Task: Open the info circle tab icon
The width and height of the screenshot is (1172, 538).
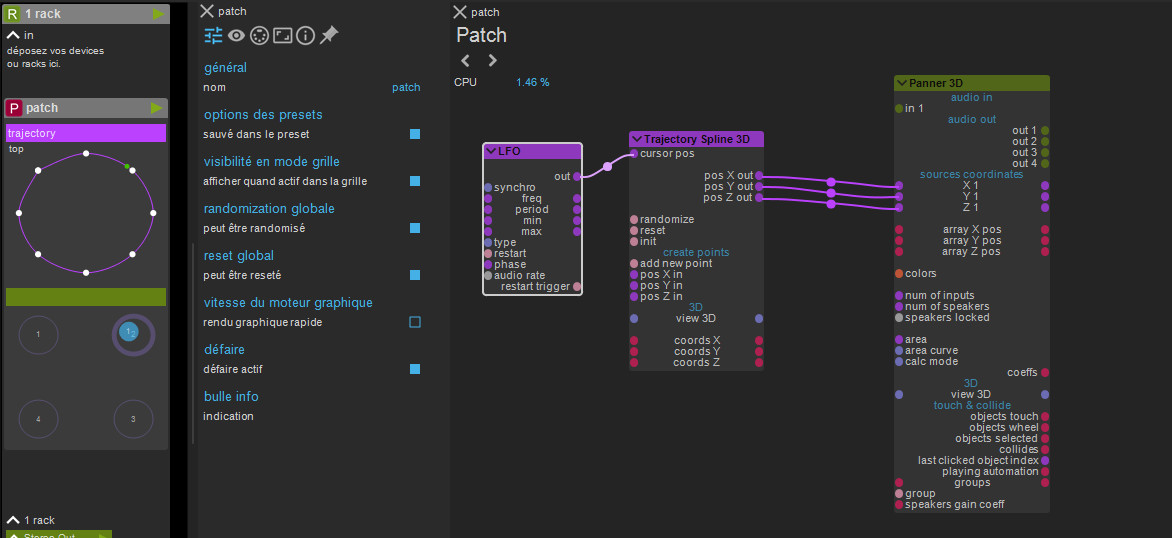Action: [305, 35]
